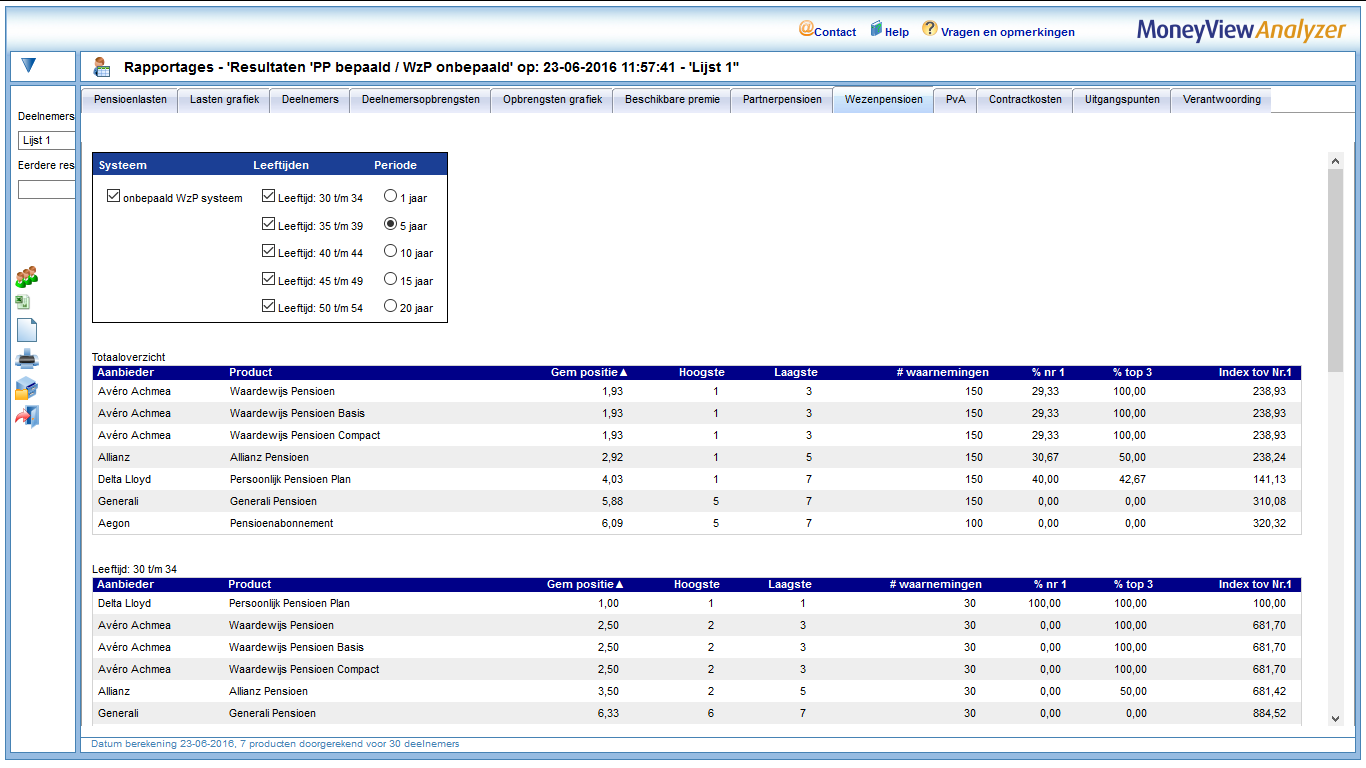This screenshot has height=768, width=1366.
Task: Click Delta Lloyd in Leeftijd 30 t/m 34 table
Action: pos(124,603)
